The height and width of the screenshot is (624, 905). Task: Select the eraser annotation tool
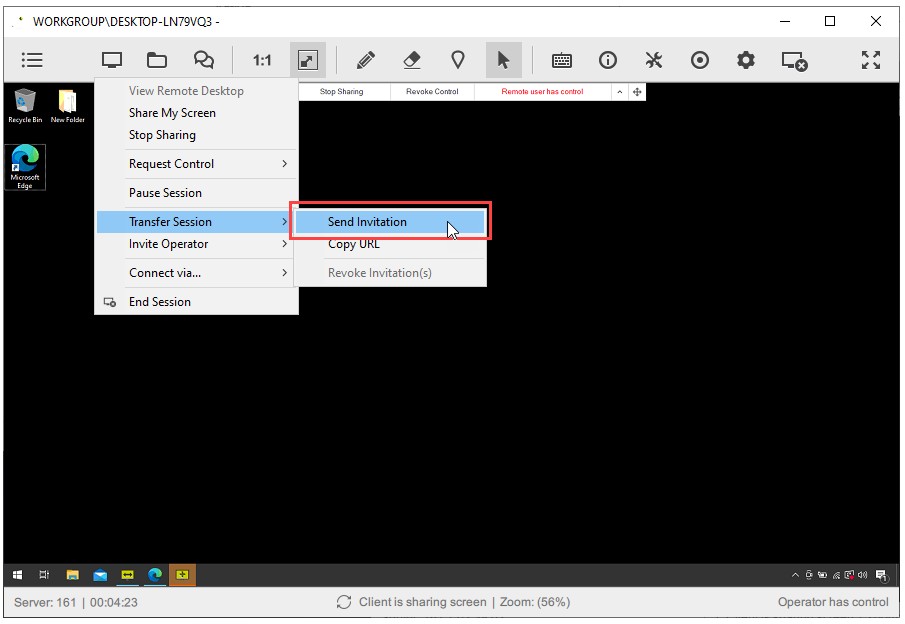(412, 60)
